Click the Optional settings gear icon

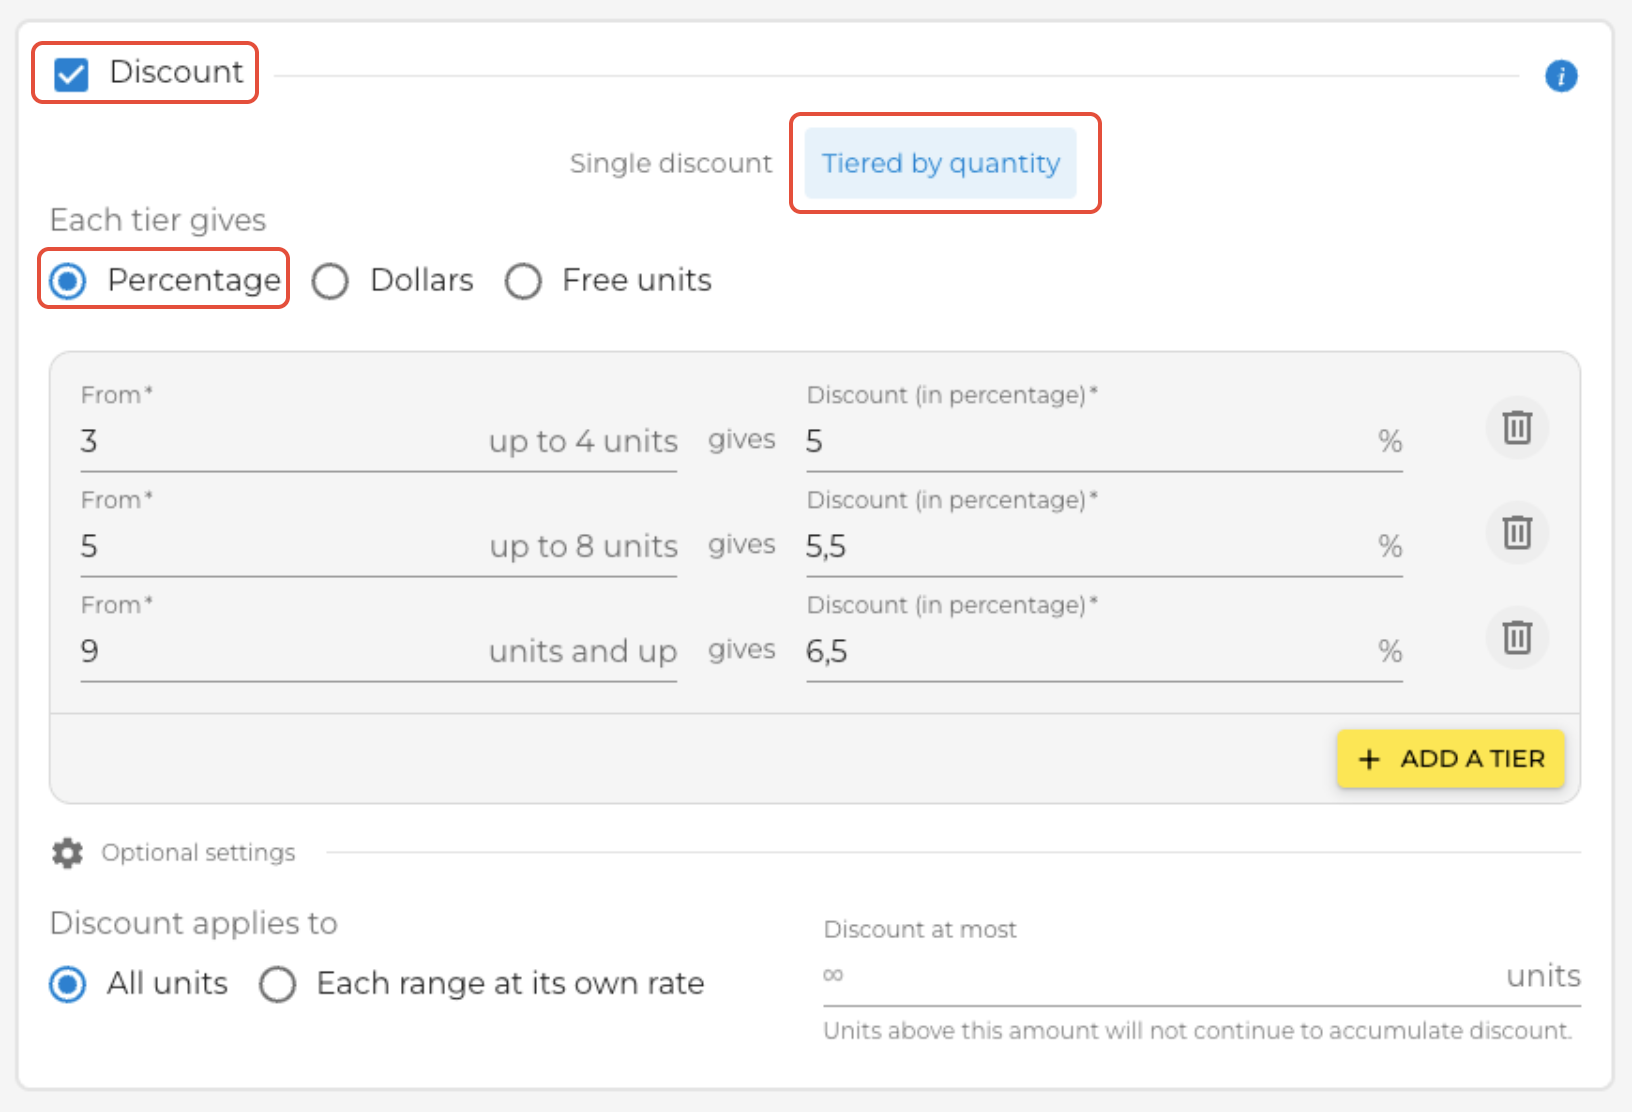click(x=67, y=853)
